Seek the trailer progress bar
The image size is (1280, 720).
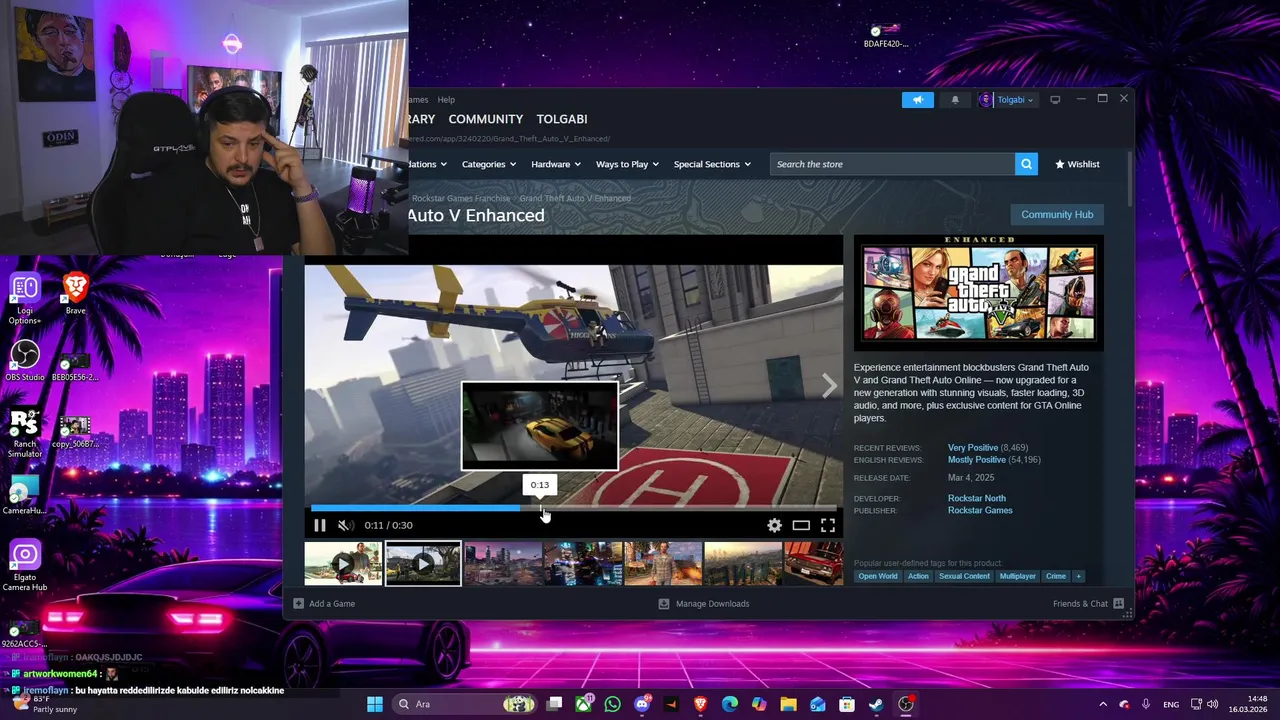[x=574, y=508]
